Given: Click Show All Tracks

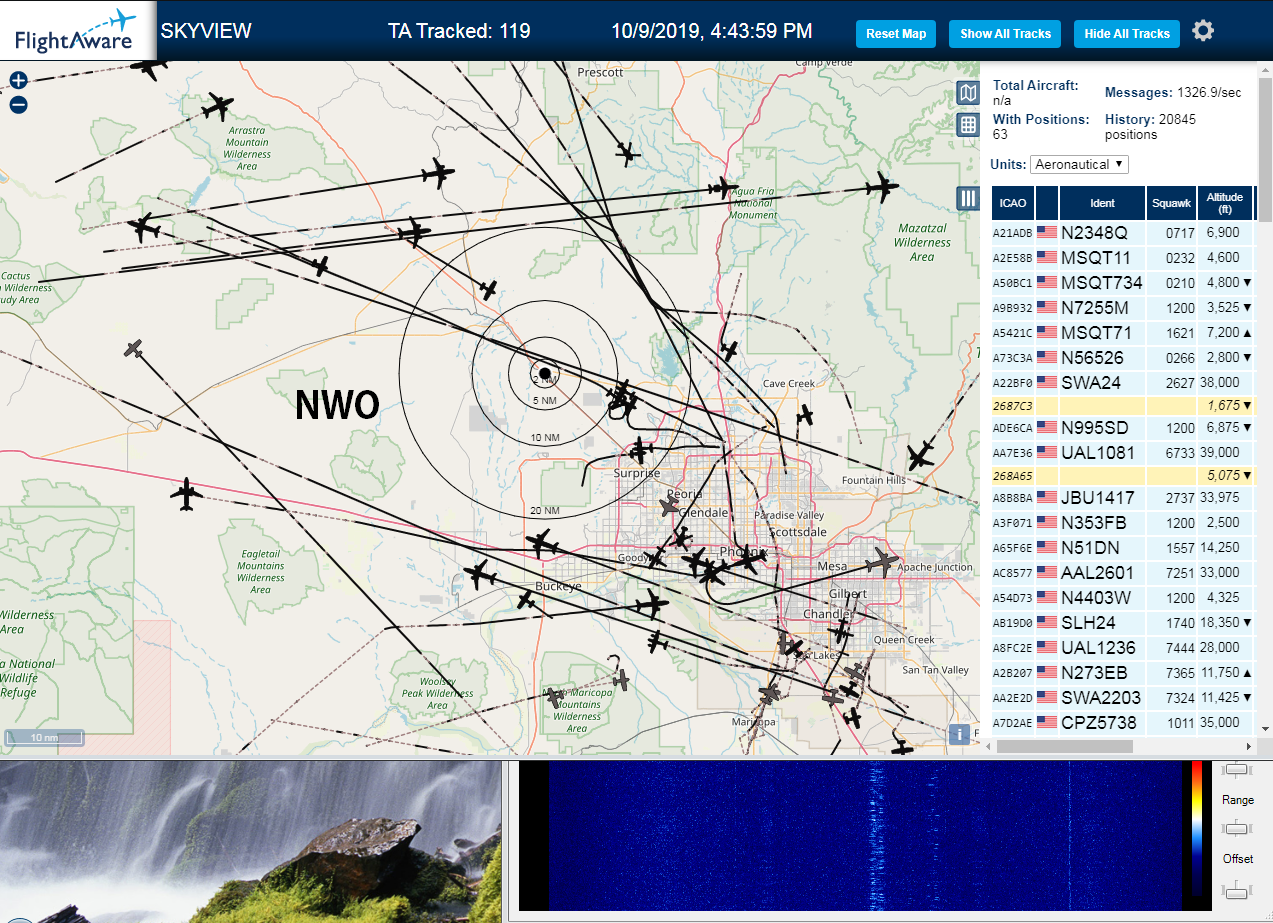Looking at the screenshot, I should pos(1005,33).
